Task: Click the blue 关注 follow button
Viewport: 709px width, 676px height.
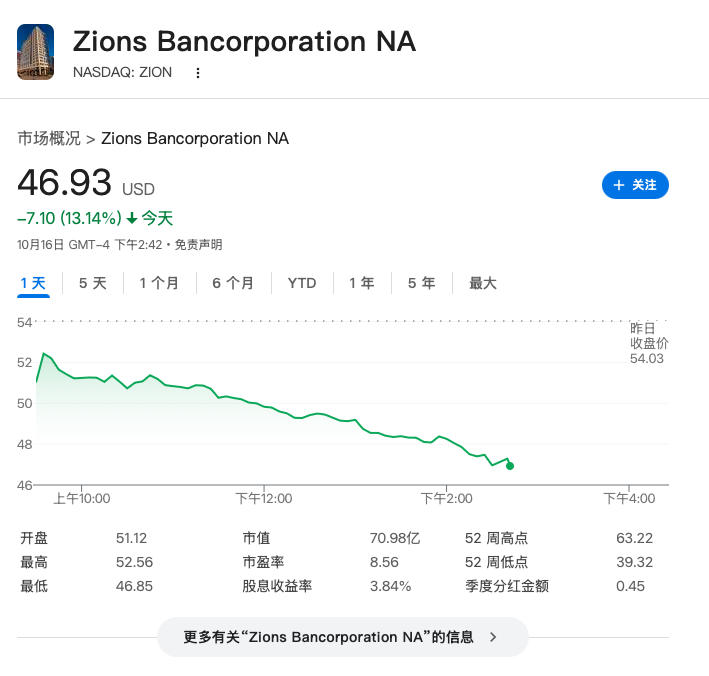Action: [x=635, y=185]
